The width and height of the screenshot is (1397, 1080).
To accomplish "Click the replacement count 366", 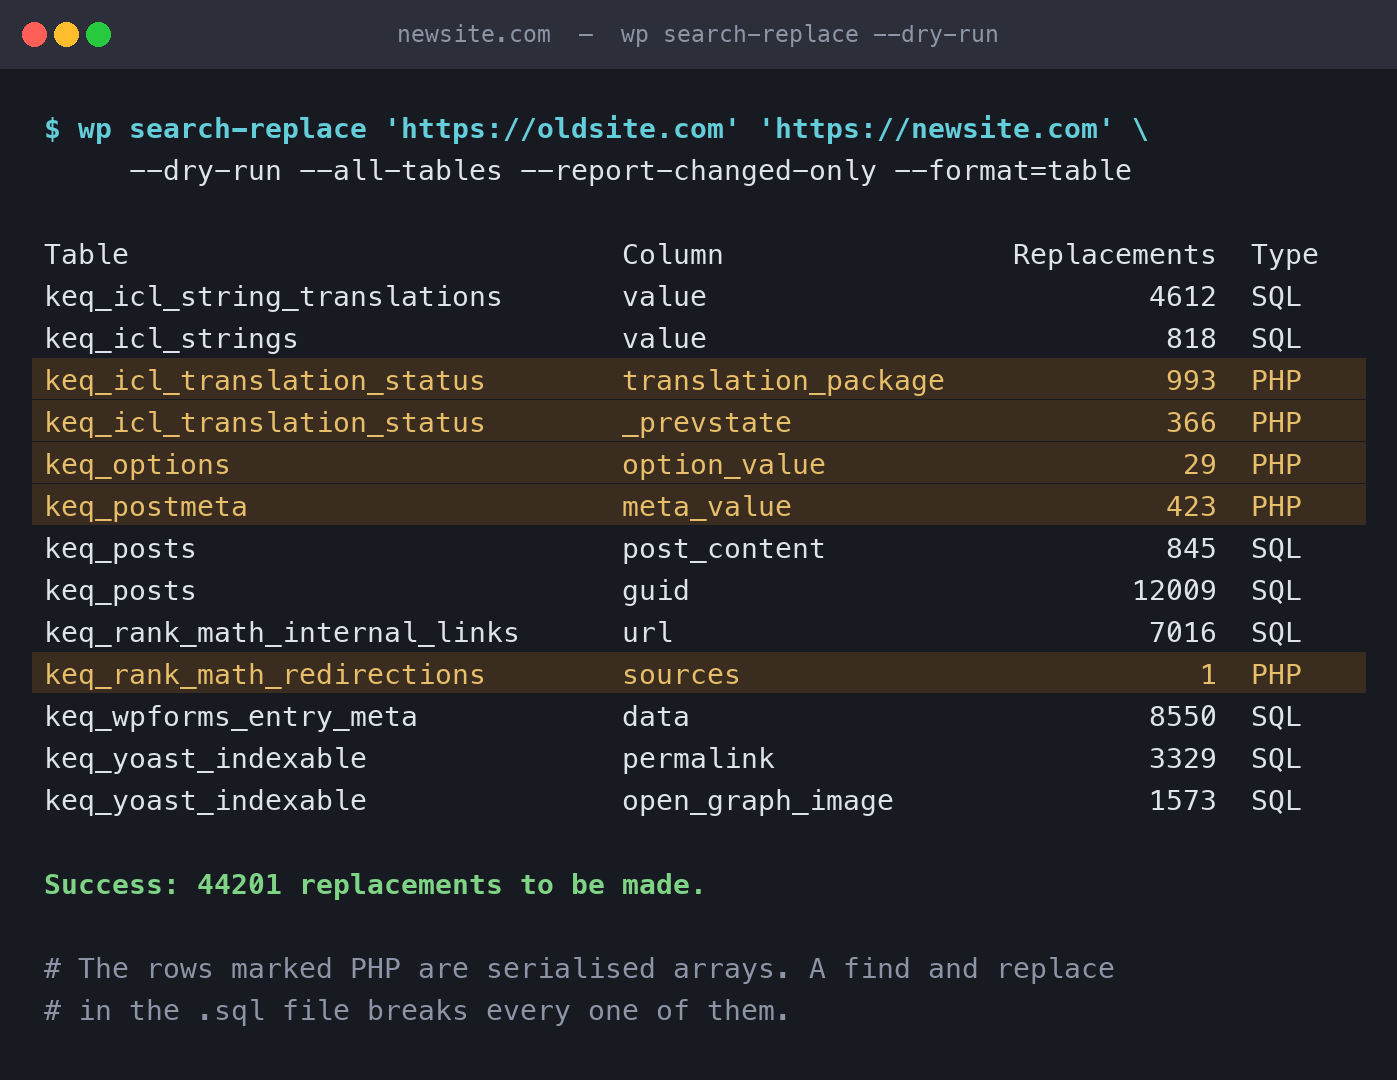I will tap(1192, 423).
